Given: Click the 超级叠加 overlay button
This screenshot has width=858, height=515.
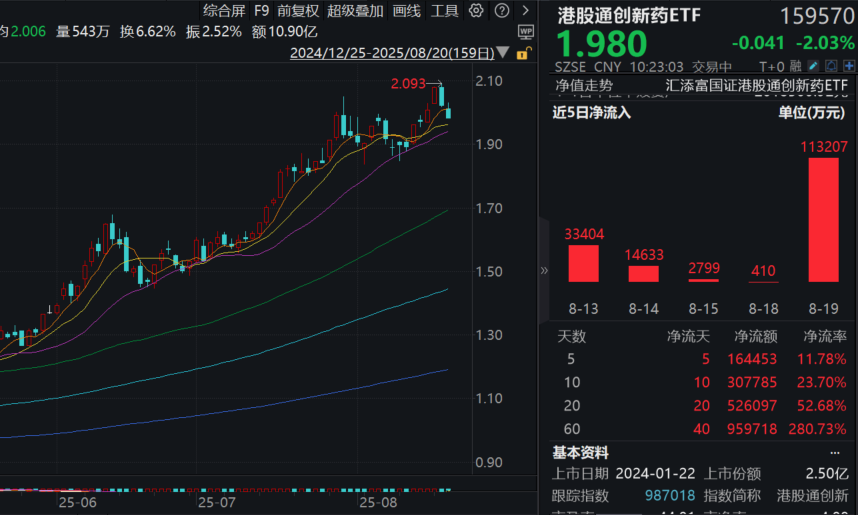Looking at the screenshot, I should coord(355,11).
